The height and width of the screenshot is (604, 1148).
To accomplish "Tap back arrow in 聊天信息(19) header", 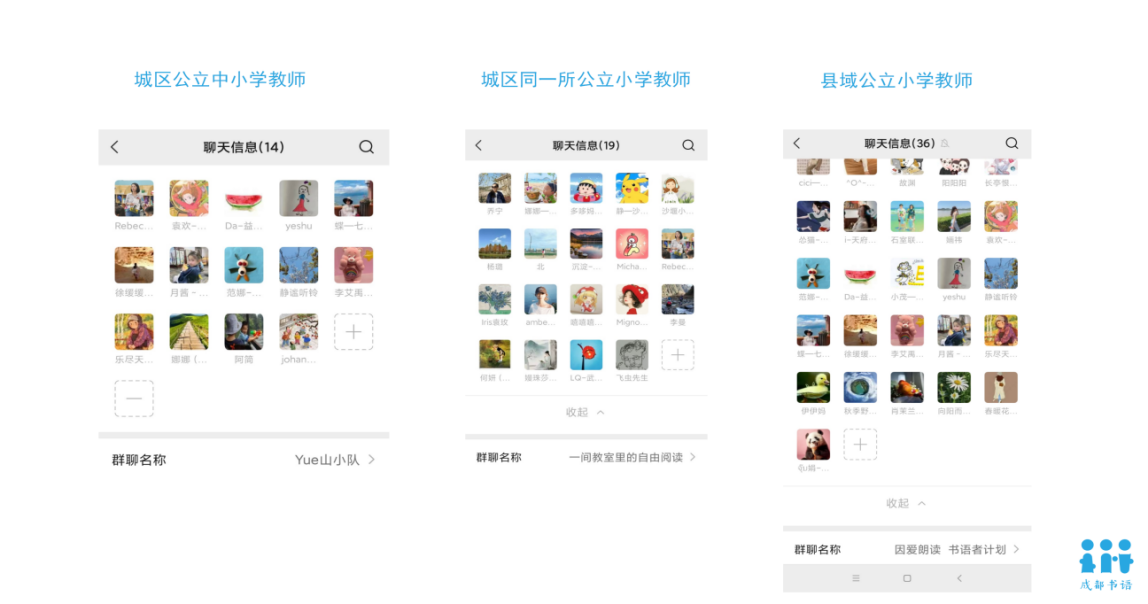I will (479, 145).
